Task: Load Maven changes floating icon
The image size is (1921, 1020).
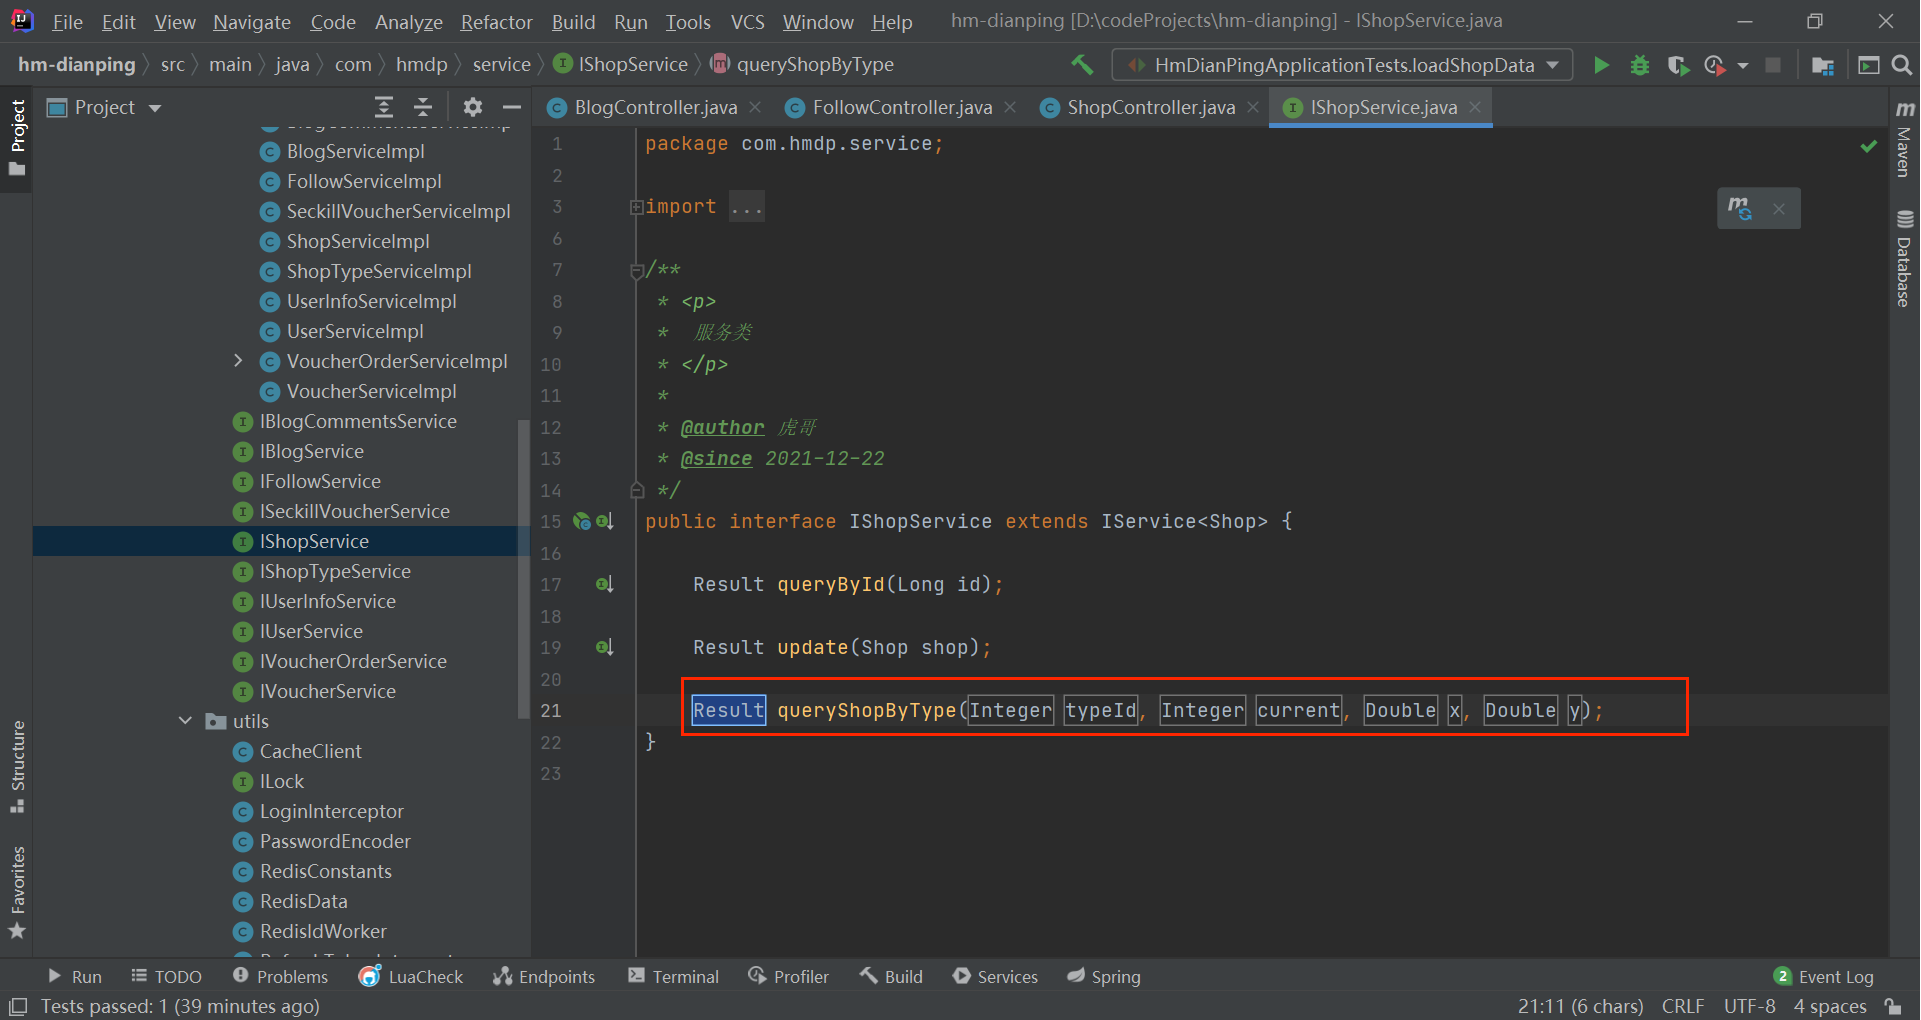Action: click(1740, 208)
